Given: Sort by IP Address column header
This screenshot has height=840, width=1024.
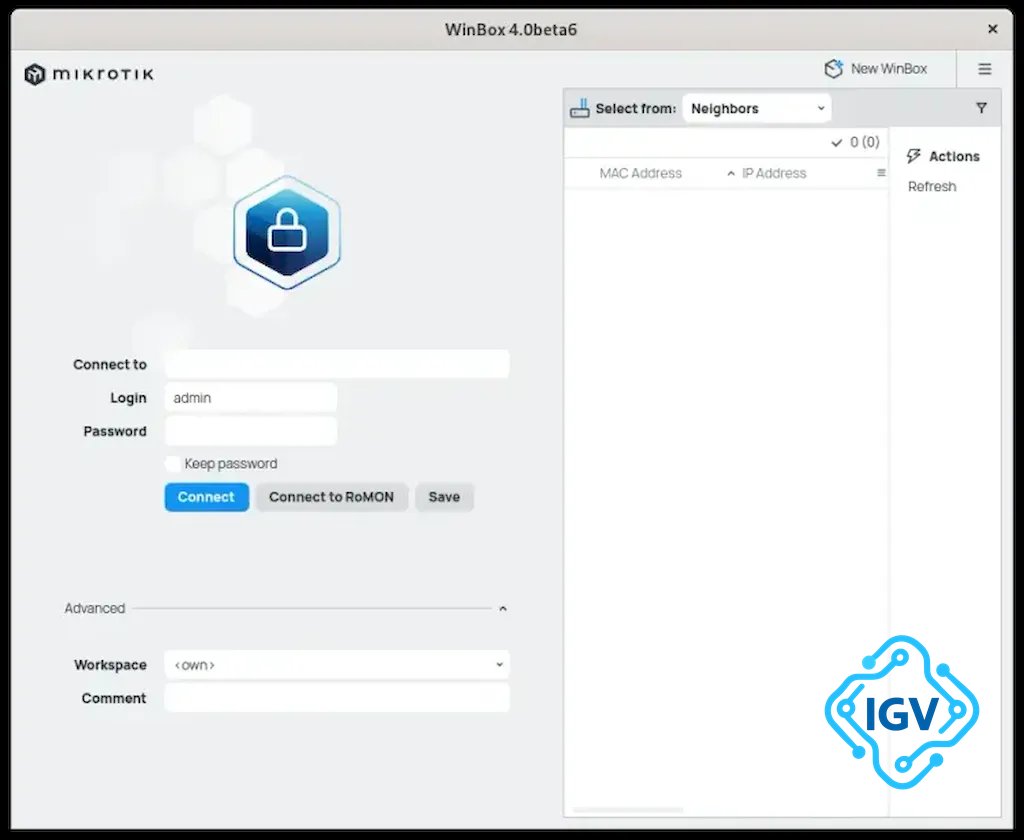Looking at the screenshot, I should [x=774, y=173].
